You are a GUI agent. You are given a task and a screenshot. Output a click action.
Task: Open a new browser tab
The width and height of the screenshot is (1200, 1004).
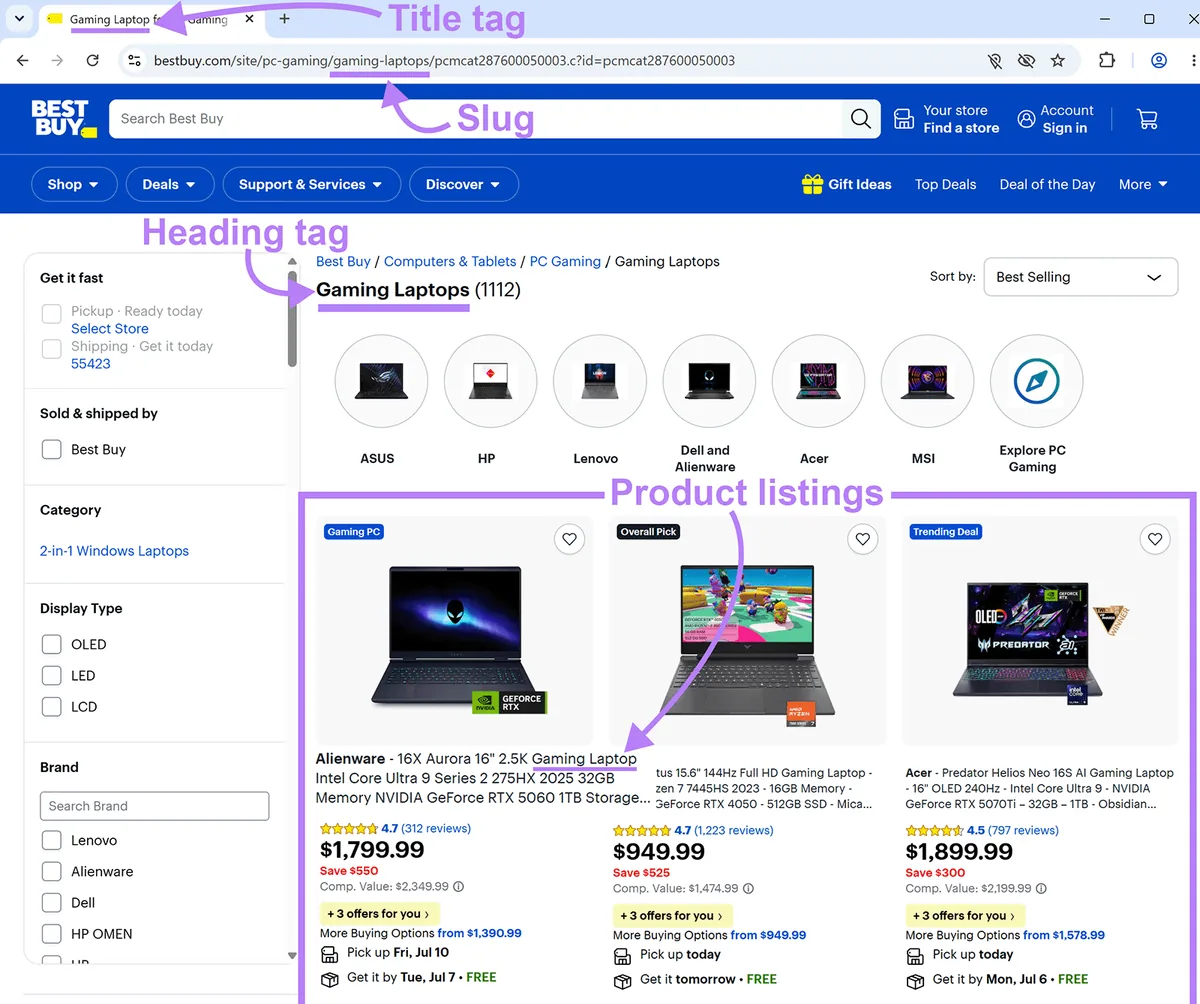pyautogui.click(x=284, y=19)
